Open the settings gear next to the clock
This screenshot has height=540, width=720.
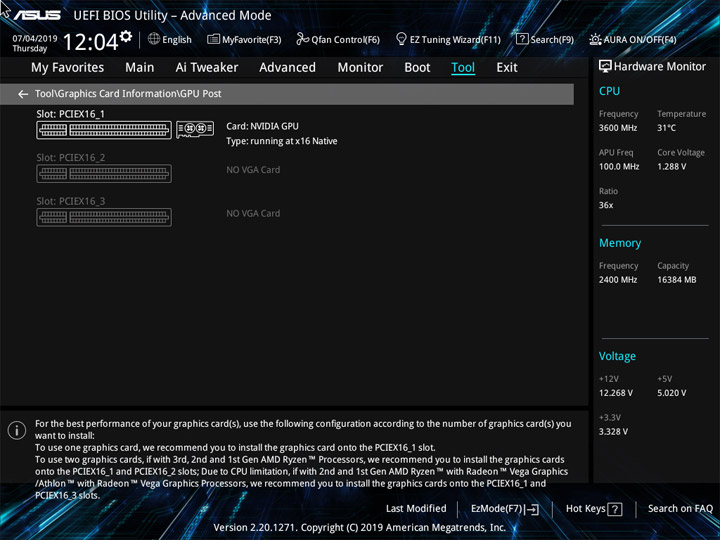click(x=125, y=36)
